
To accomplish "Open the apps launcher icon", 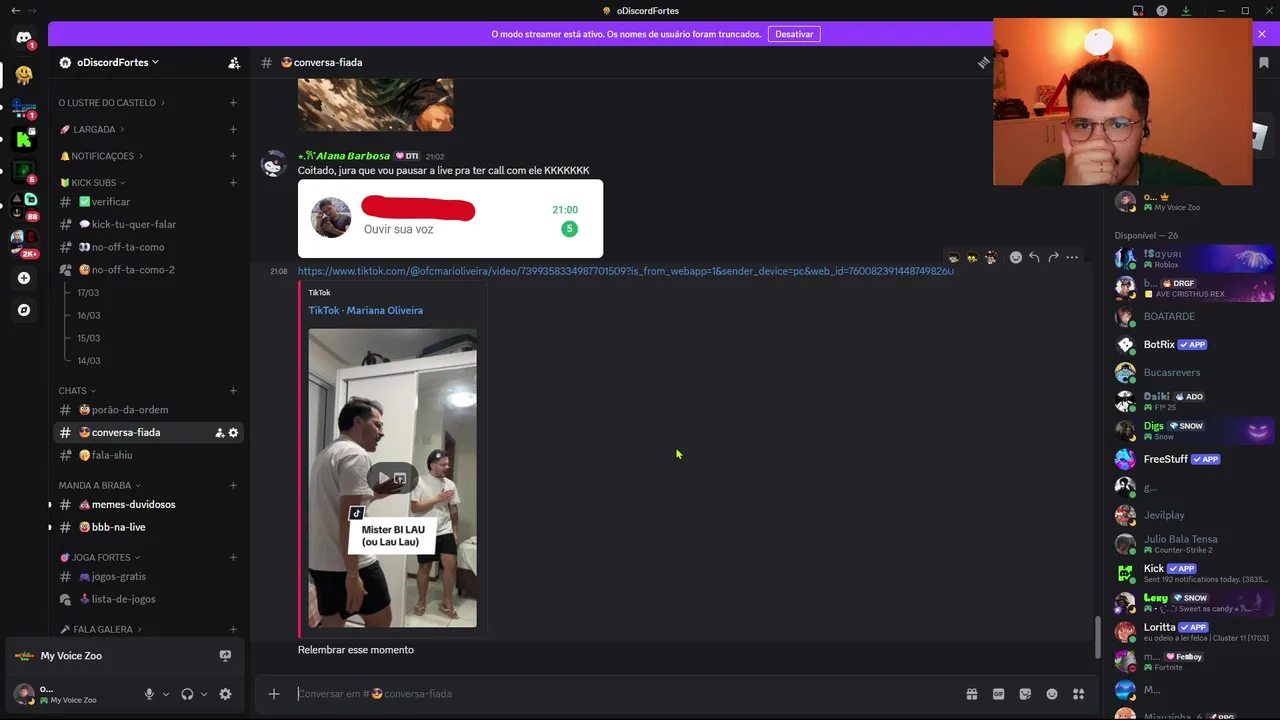I will [x=1078, y=694].
